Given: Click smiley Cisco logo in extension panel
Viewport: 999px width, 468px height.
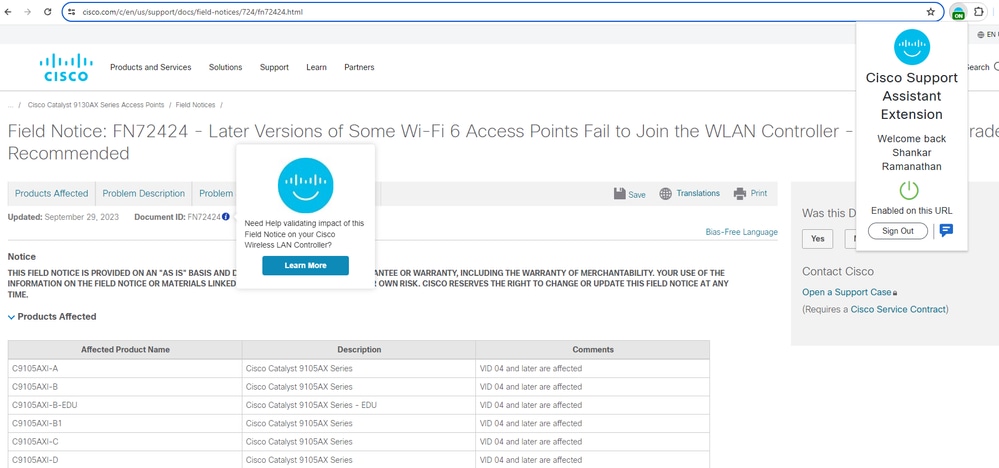Looking at the screenshot, I should click(912, 47).
